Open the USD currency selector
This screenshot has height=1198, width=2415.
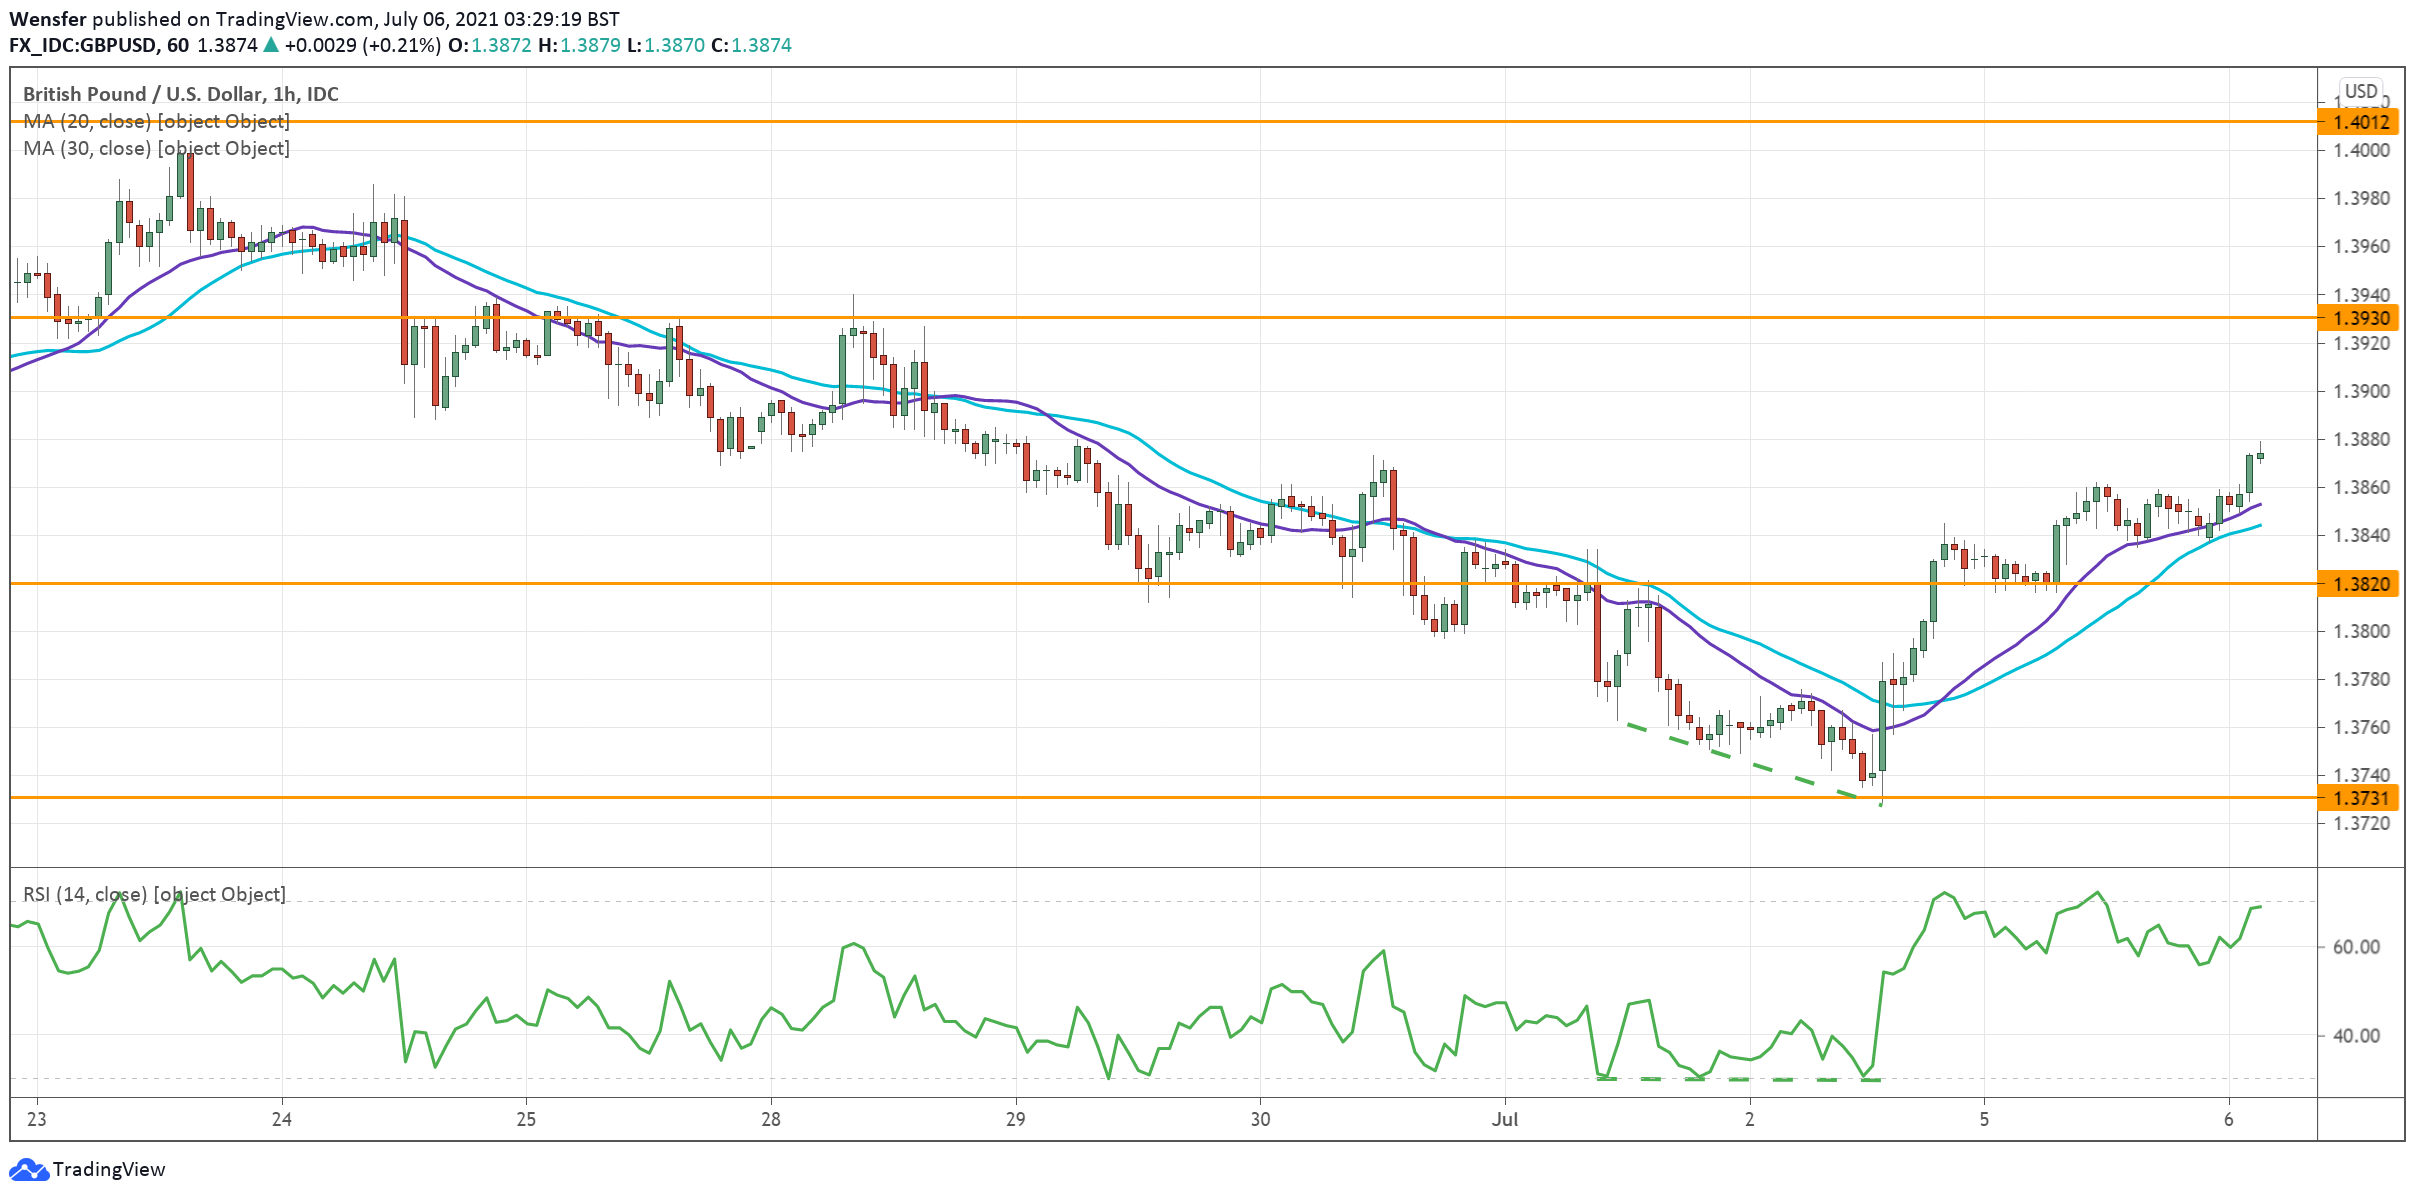(x=2361, y=91)
